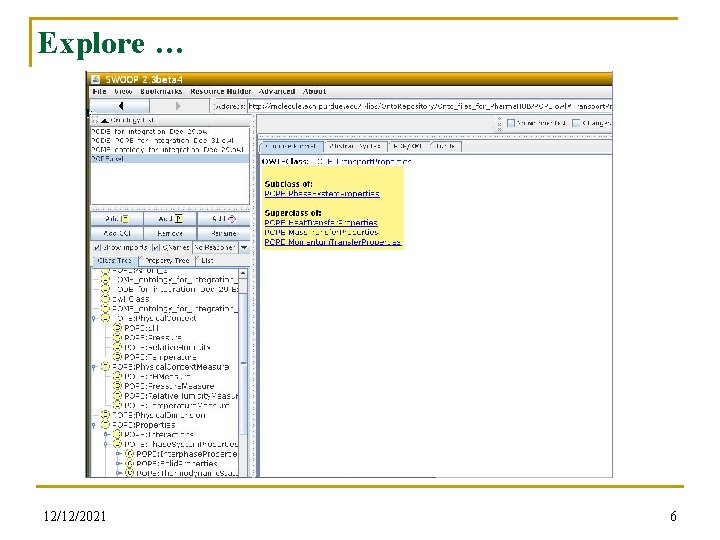Toggle the QNames checkbox
Screen dimensions: 720x540
click(x=156, y=248)
